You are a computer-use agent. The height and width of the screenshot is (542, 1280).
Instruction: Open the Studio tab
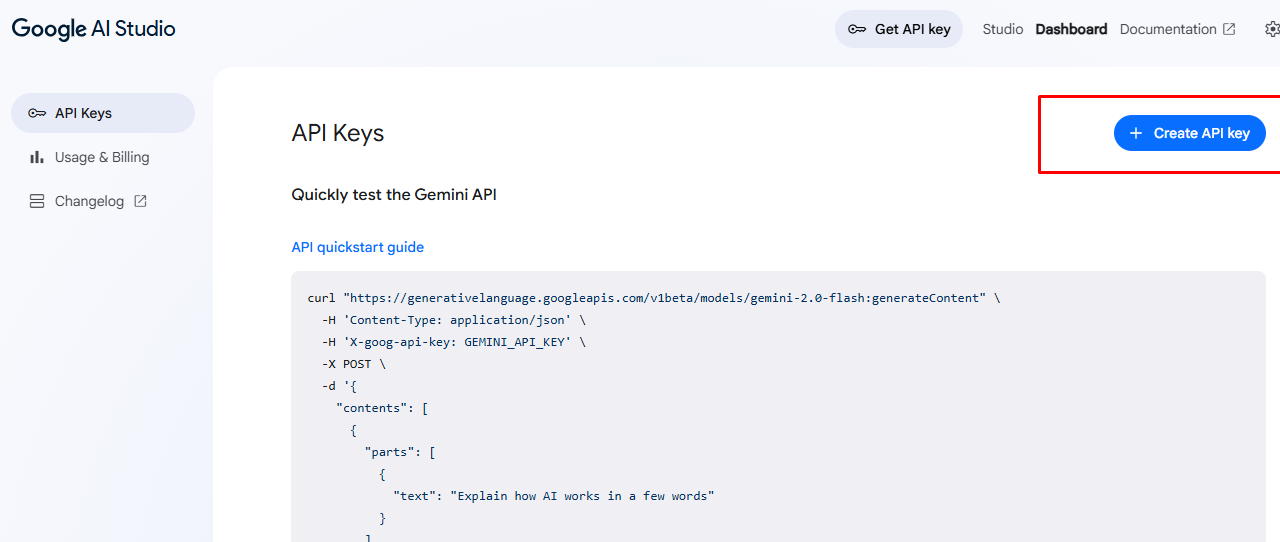[x=1002, y=29]
